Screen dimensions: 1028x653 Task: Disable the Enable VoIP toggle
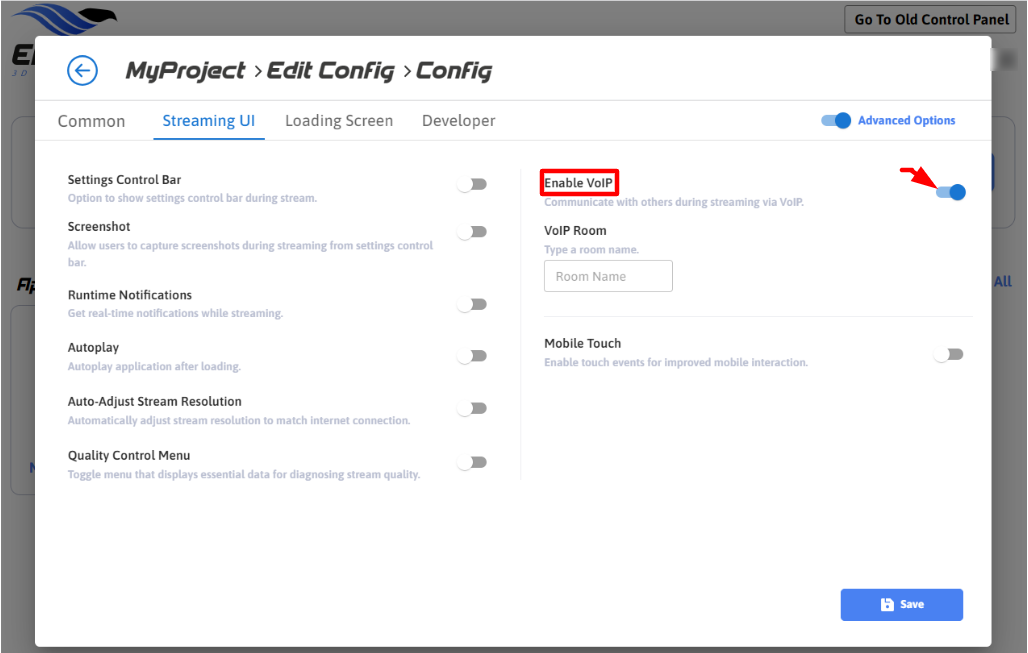click(950, 192)
